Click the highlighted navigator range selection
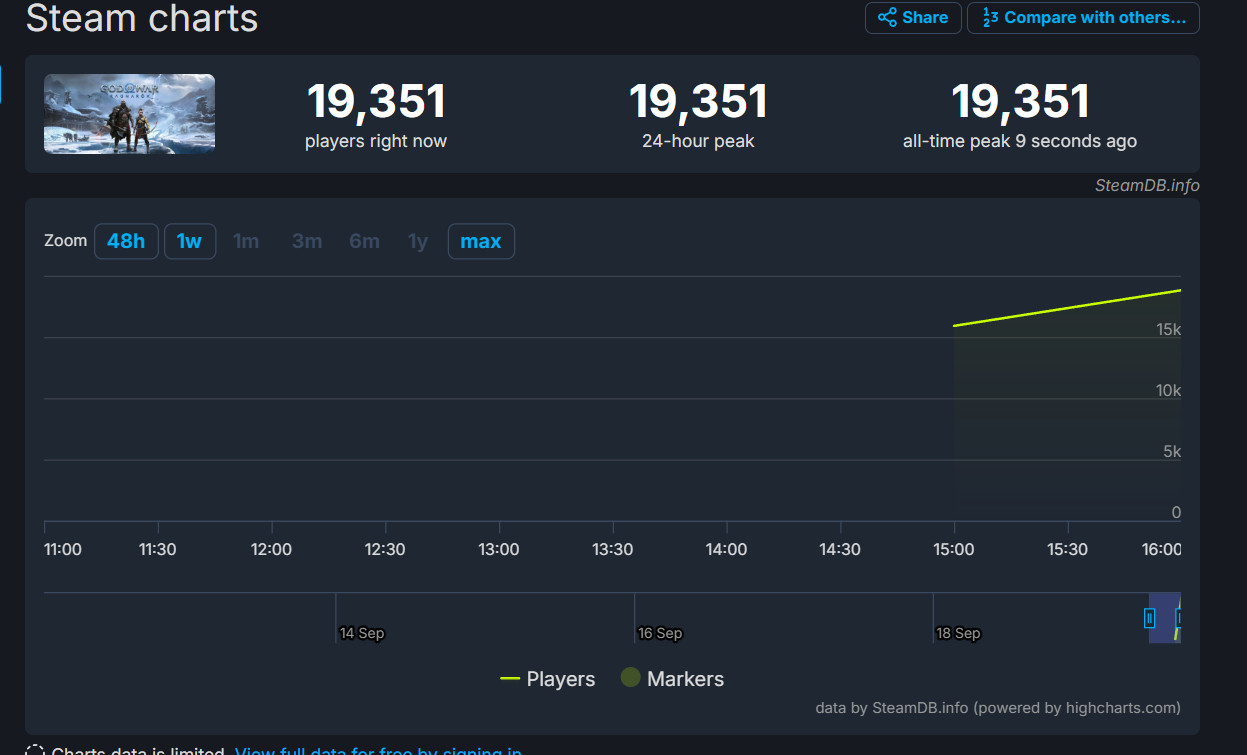The width and height of the screenshot is (1247, 755). tap(1165, 618)
